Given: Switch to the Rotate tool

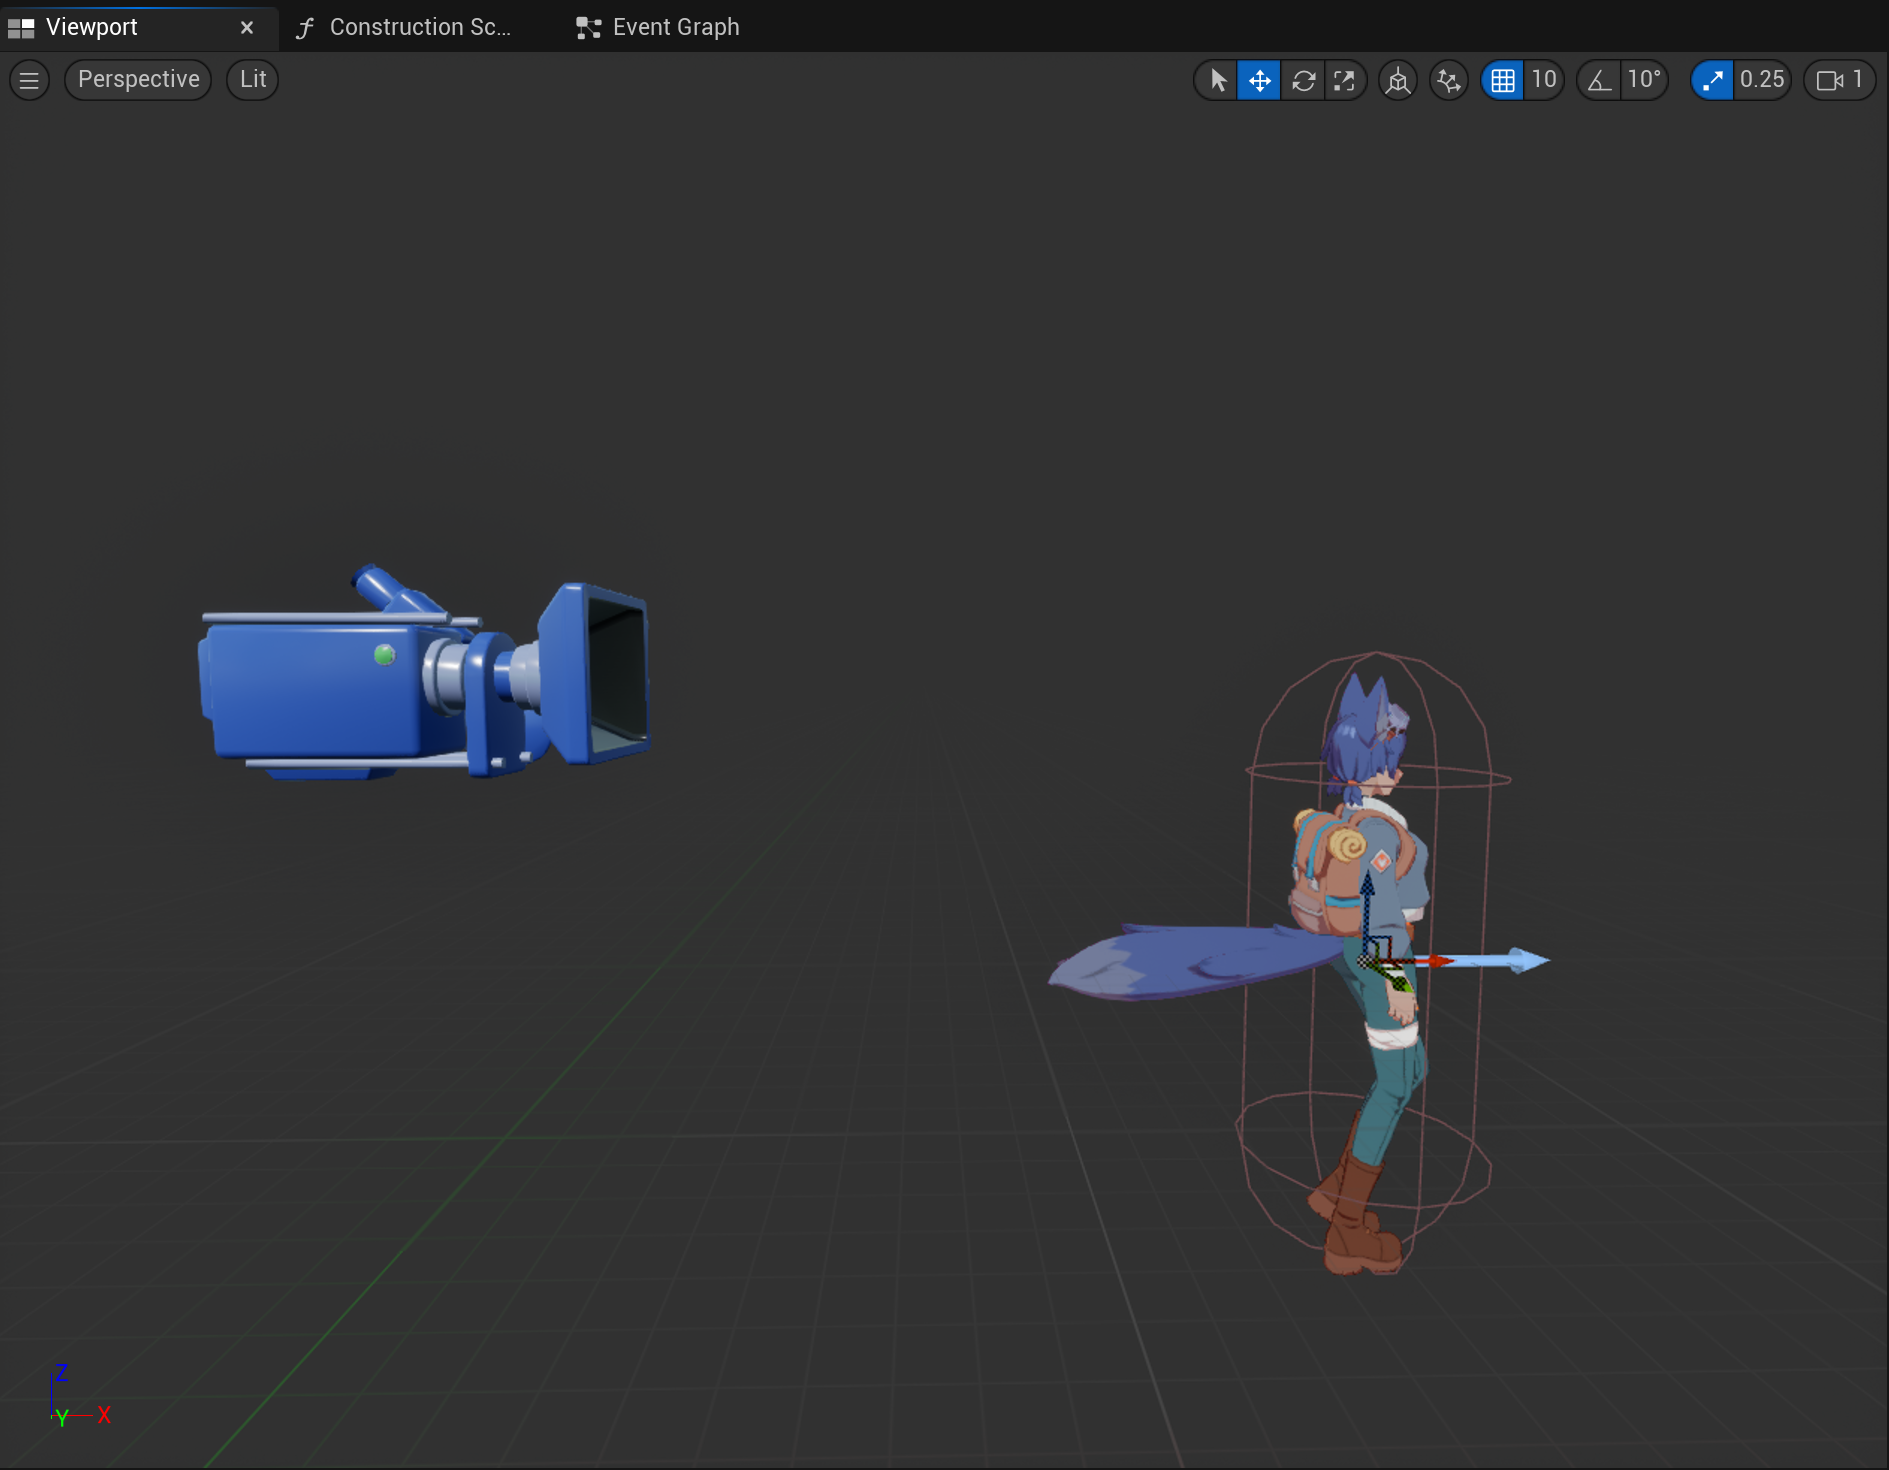Looking at the screenshot, I should (1302, 80).
